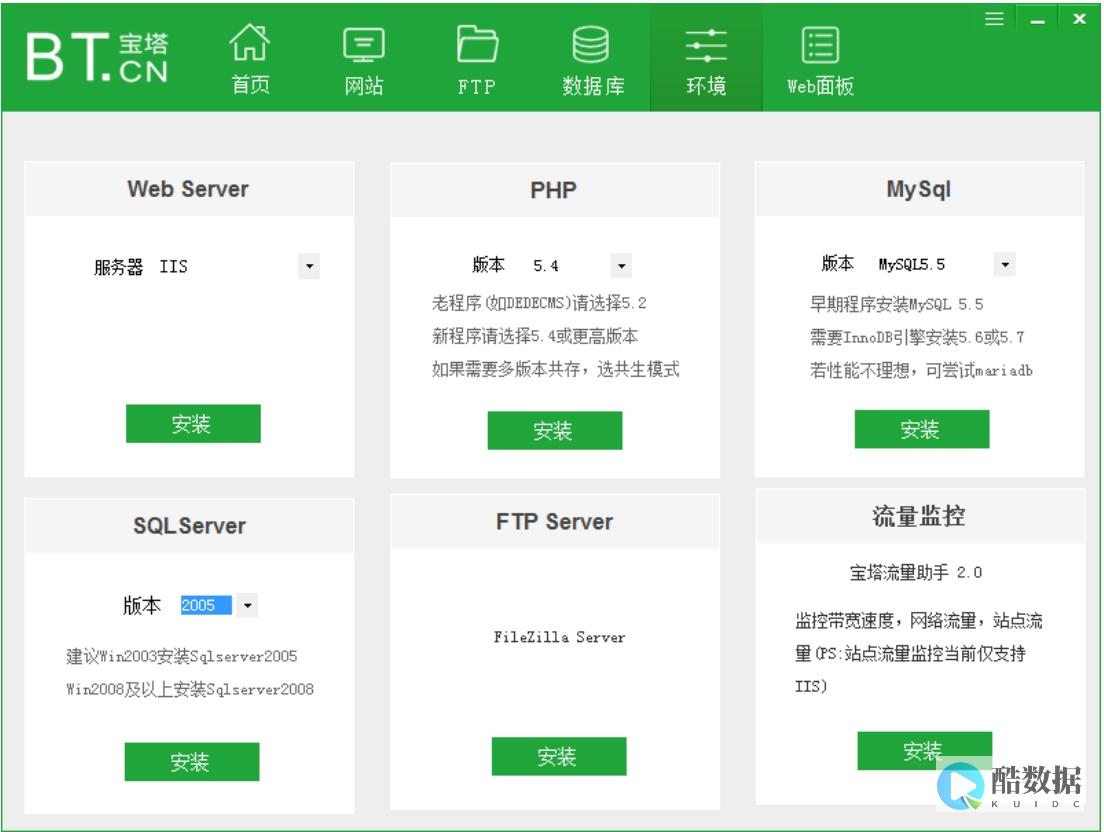Viewport: 1104px width, 832px height.
Task: Install MySql with its 安装 button
Action: click(x=922, y=429)
